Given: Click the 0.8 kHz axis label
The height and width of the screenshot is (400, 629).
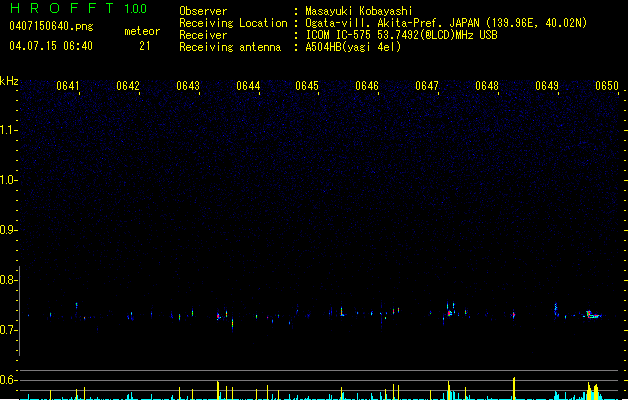Looking at the screenshot, I should pyautogui.click(x=8, y=280).
